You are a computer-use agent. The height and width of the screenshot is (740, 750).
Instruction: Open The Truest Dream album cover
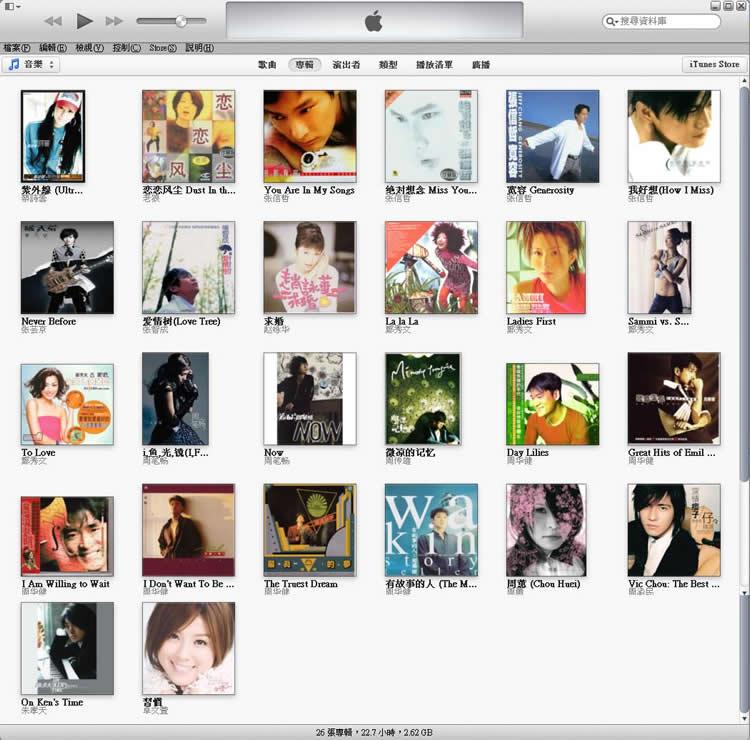[310, 530]
